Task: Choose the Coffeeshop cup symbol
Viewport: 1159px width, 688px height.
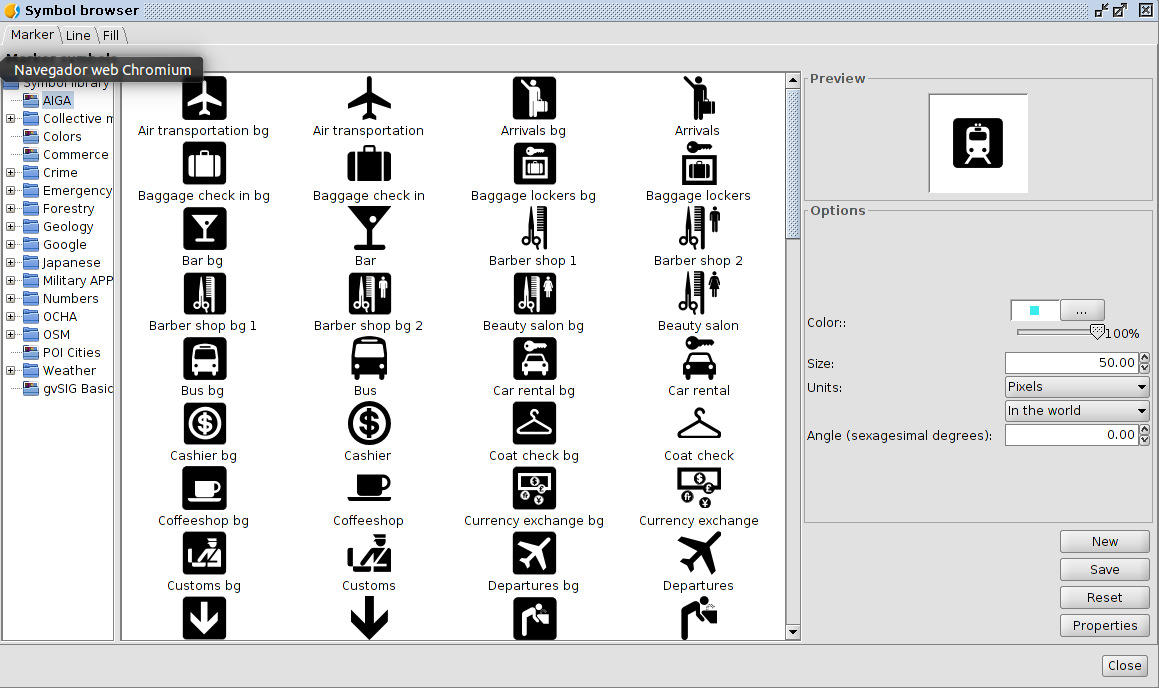Action: (x=368, y=488)
